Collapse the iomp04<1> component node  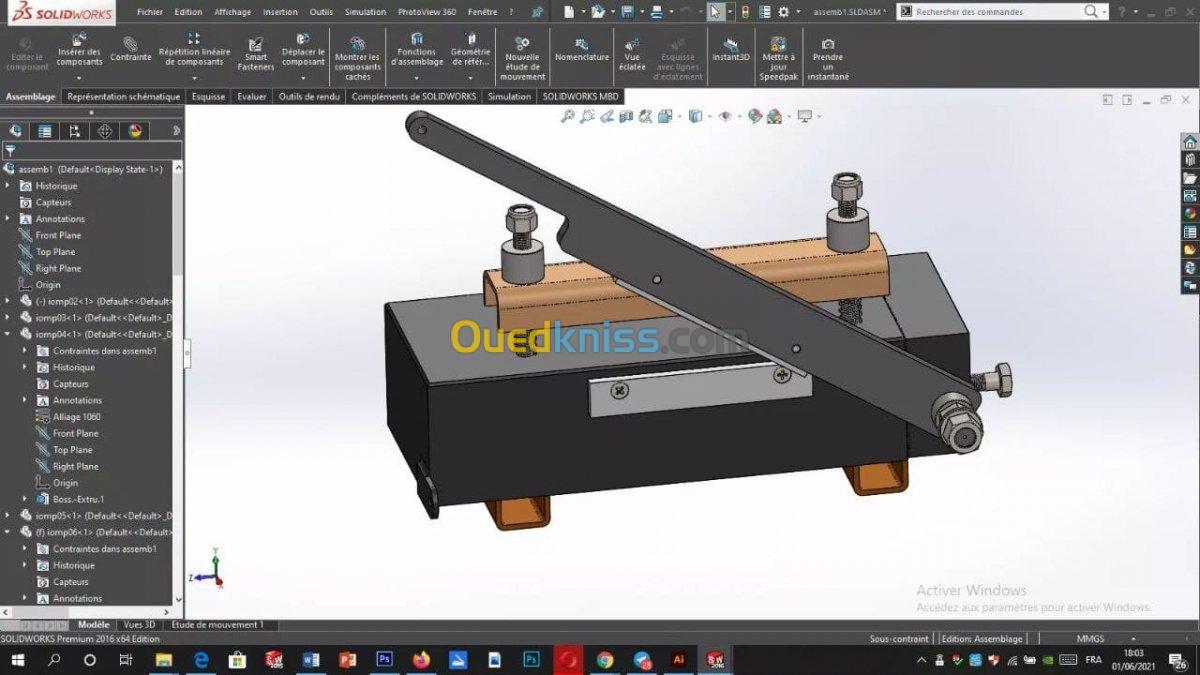click(8, 334)
